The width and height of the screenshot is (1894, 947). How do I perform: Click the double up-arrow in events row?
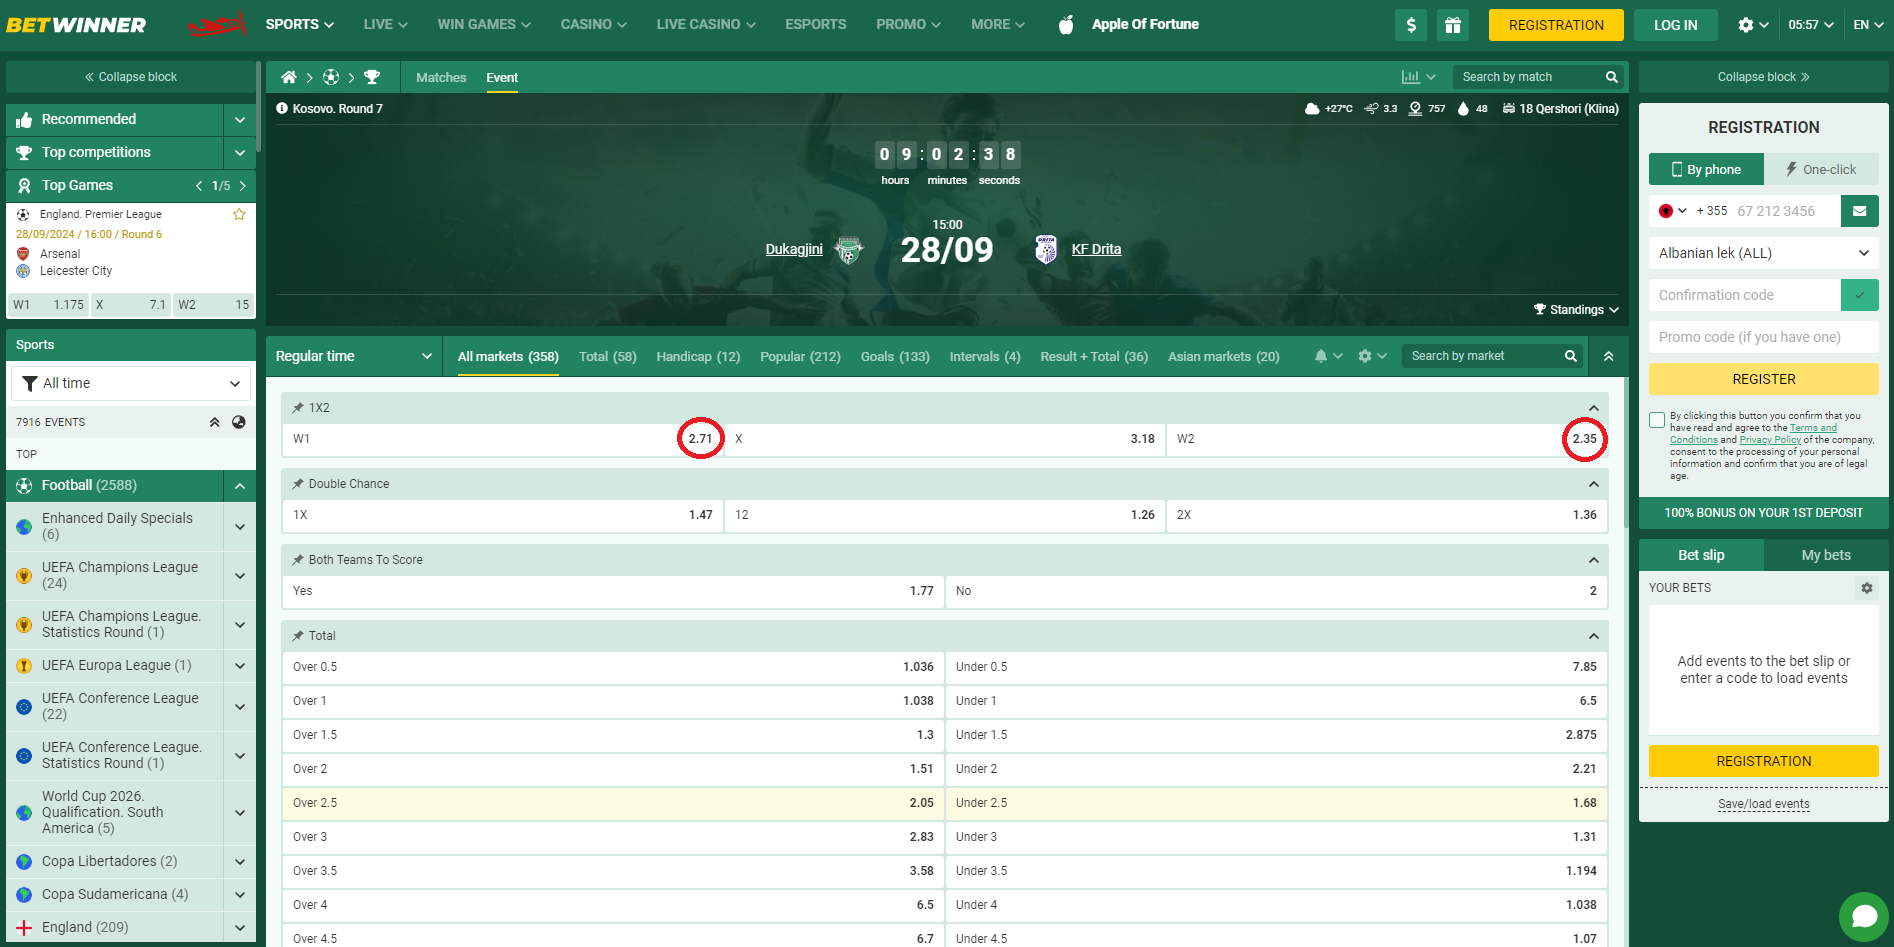(x=214, y=422)
